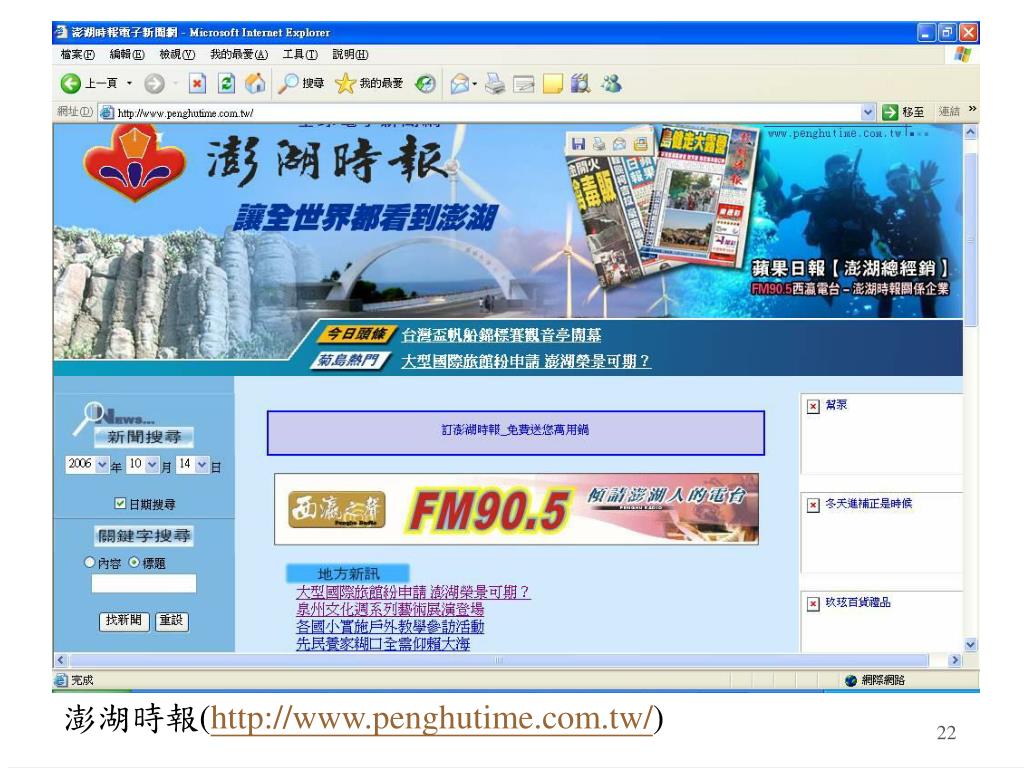Click the Edit page toolbar icon
This screenshot has width=1024, height=768.
click(x=524, y=84)
